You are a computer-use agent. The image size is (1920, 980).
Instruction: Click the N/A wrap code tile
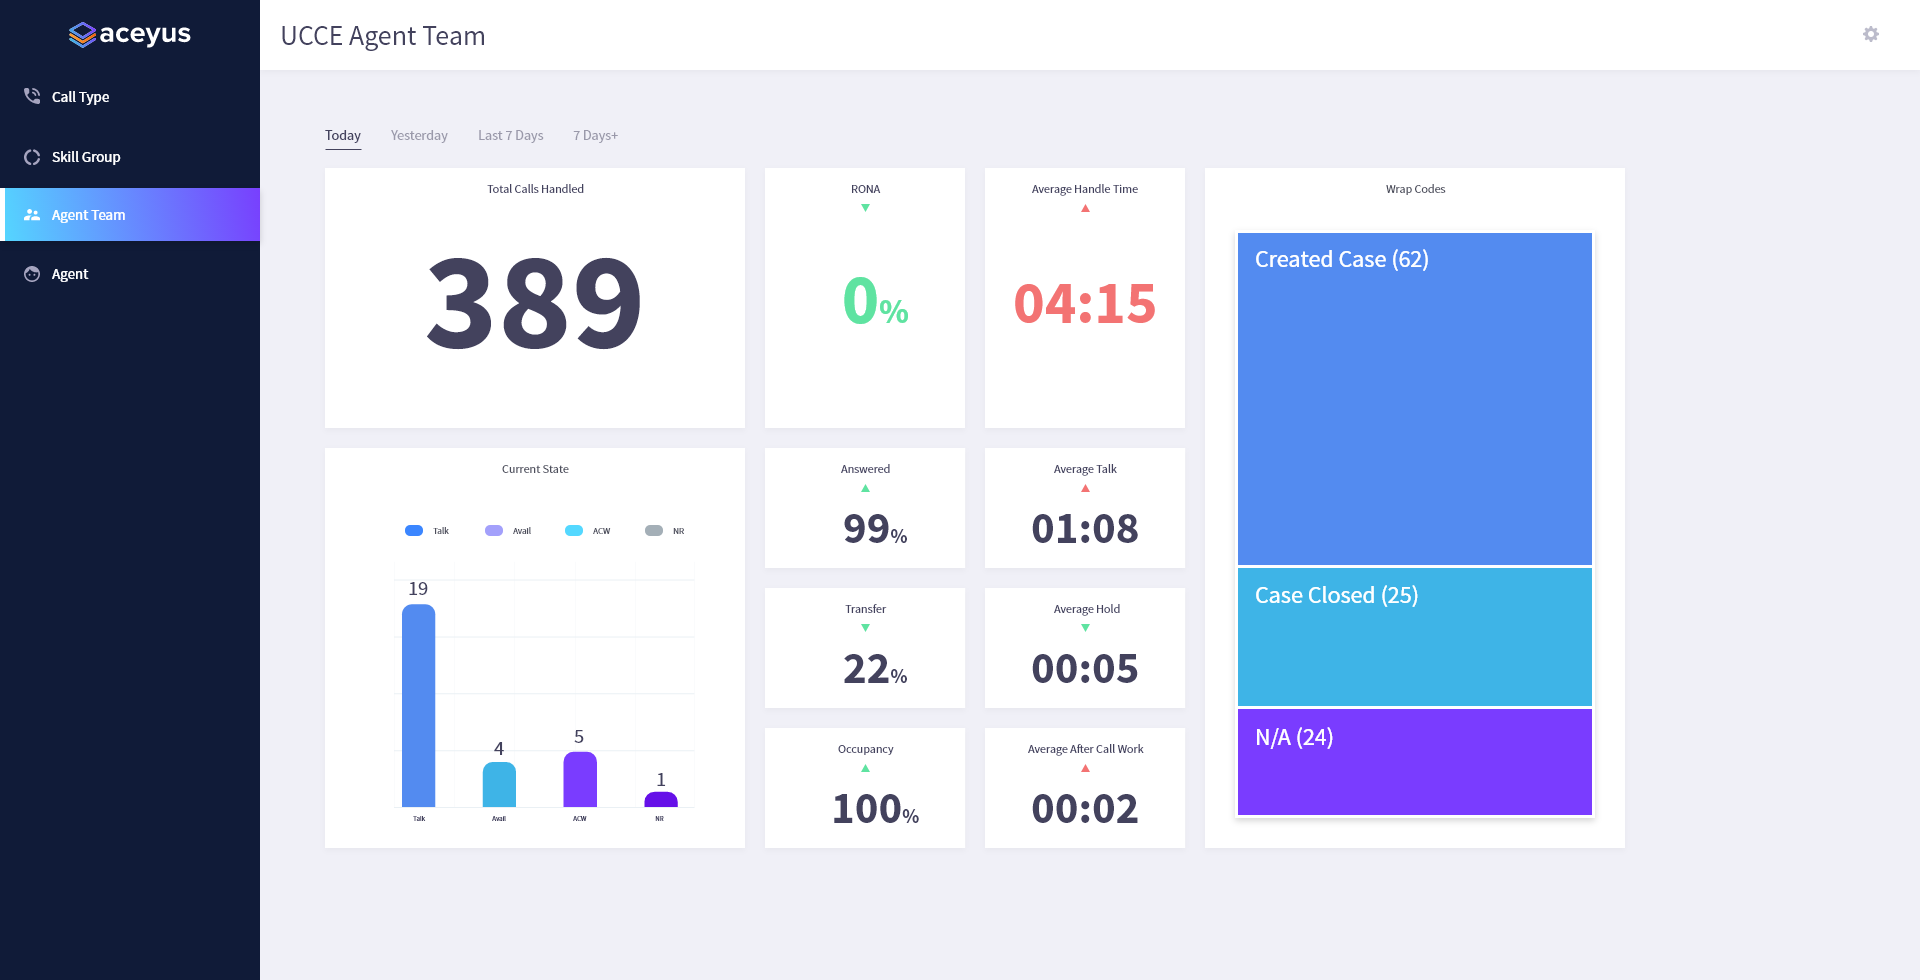click(1414, 761)
